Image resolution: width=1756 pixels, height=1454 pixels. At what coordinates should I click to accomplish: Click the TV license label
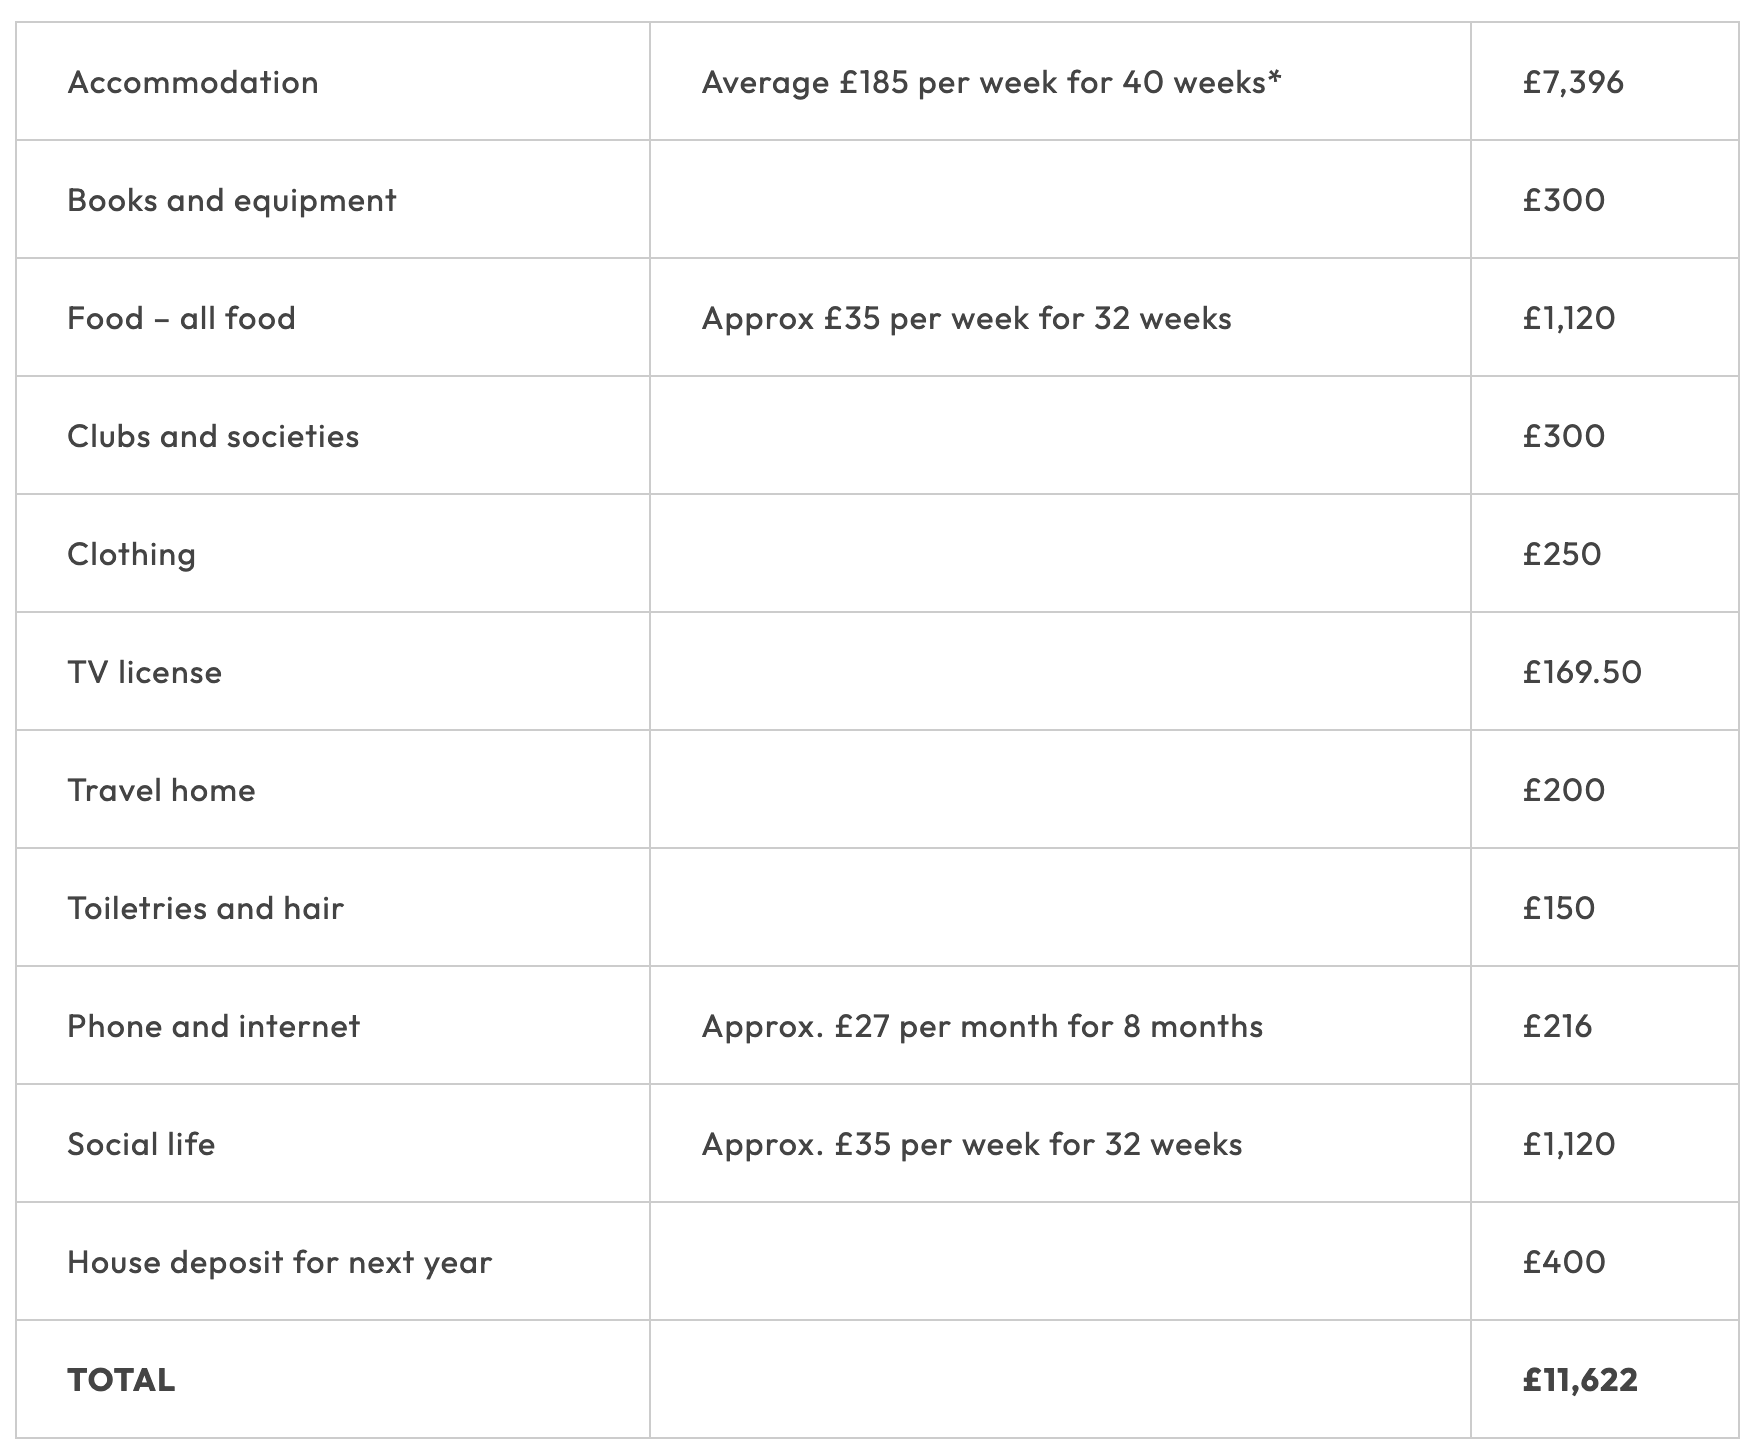coord(144,672)
